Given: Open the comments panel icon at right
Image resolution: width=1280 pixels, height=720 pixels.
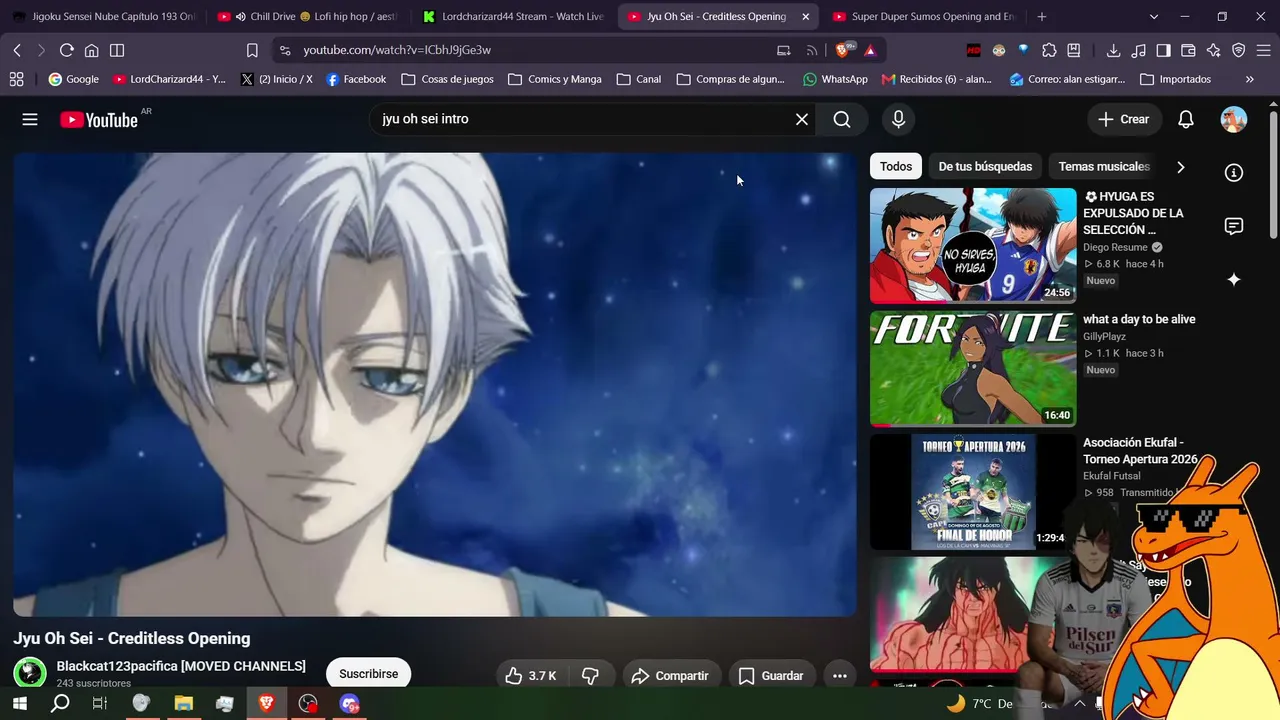Looking at the screenshot, I should 1234,226.
